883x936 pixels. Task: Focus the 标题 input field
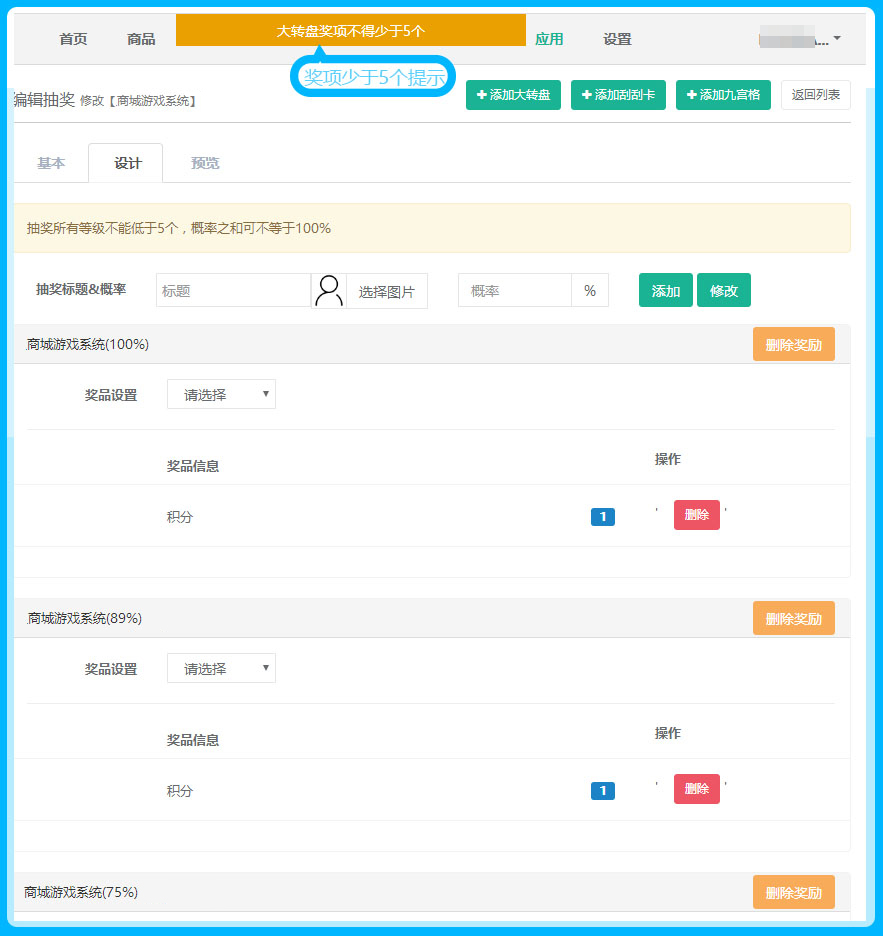click(233, 291)
